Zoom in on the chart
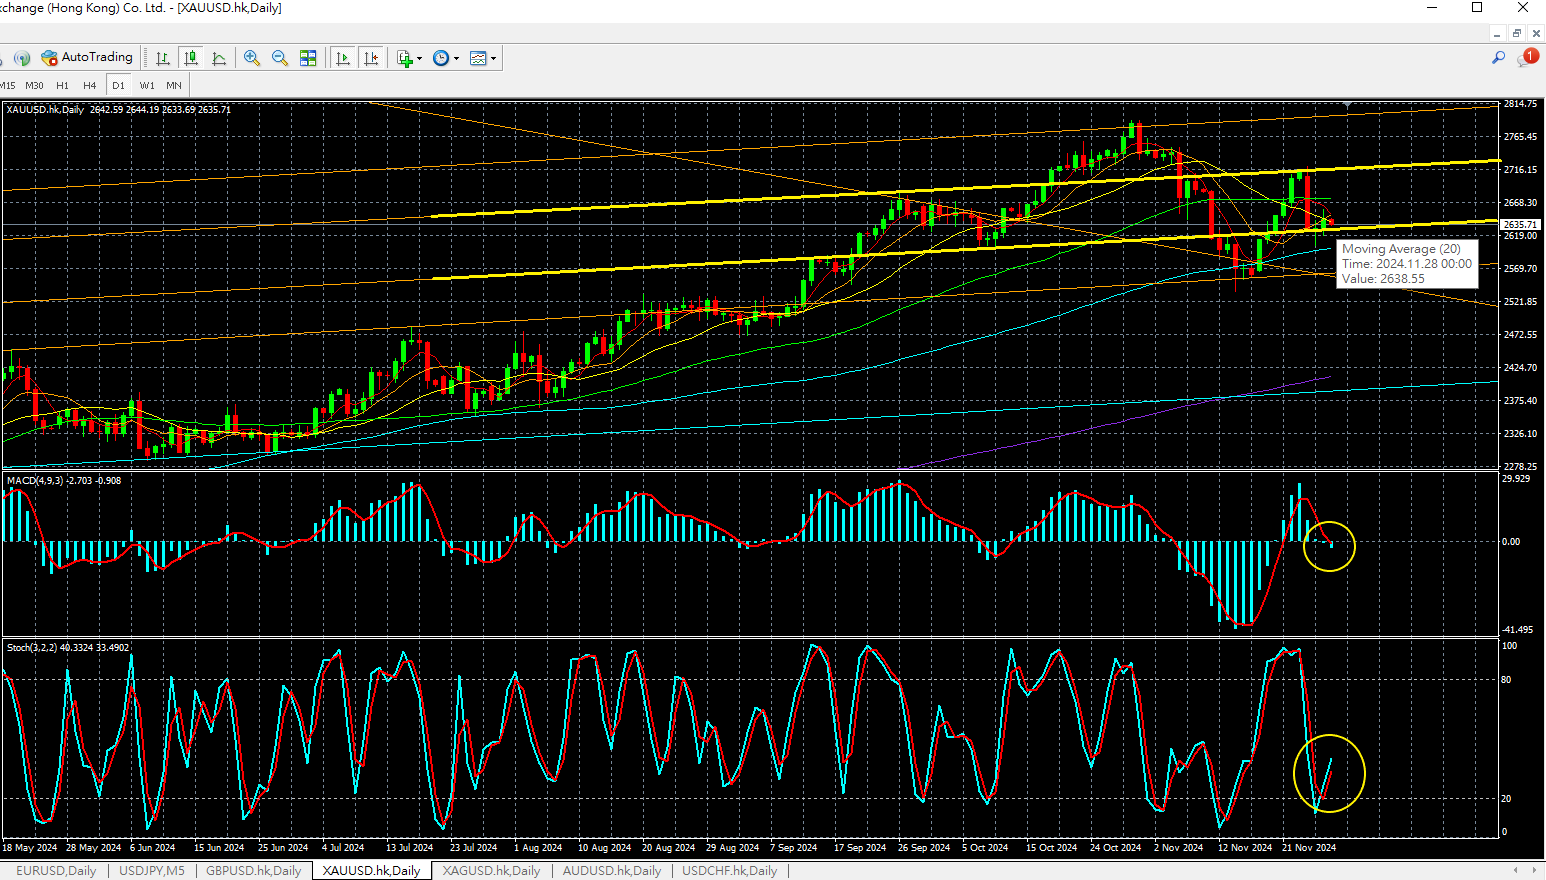Image resolution: width=1546 pixels, height=880 pixels. [252, 58]
